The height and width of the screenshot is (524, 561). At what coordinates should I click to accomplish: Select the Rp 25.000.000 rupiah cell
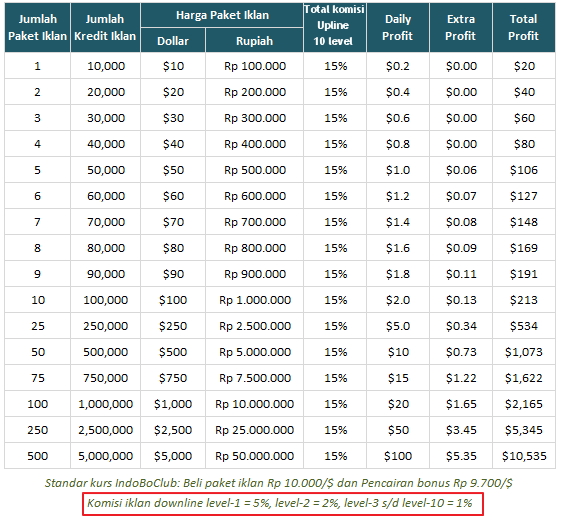tap(254, 430)
